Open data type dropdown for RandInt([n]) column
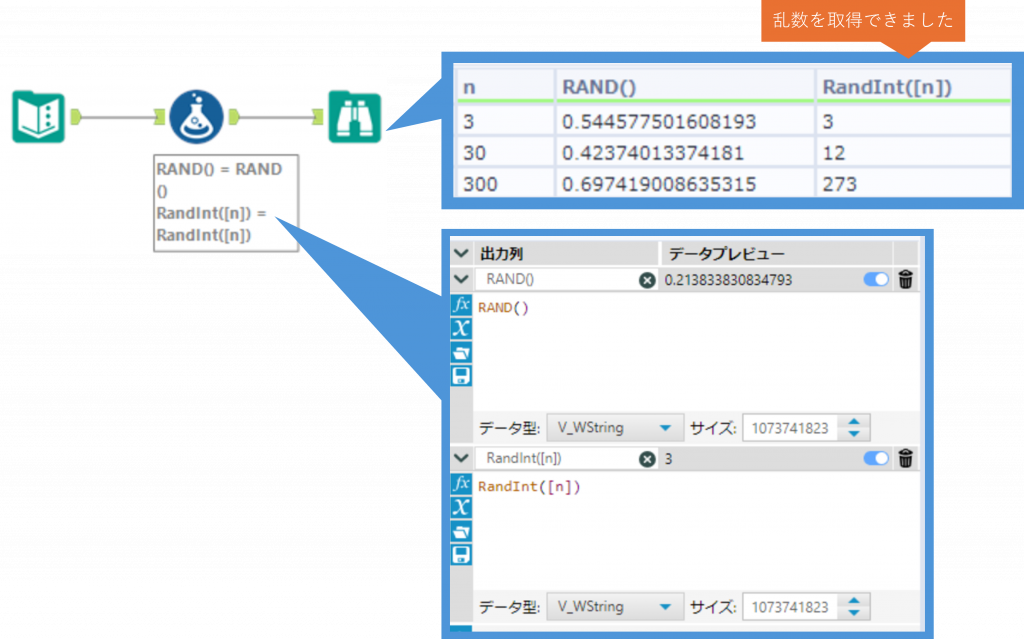 point(615,606)
